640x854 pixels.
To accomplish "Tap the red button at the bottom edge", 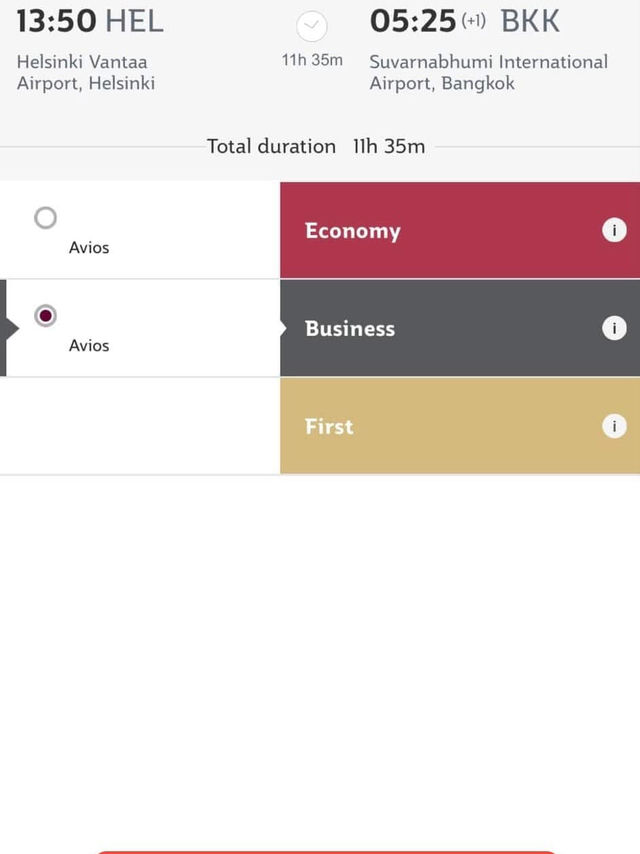I will tap(327, 852).
